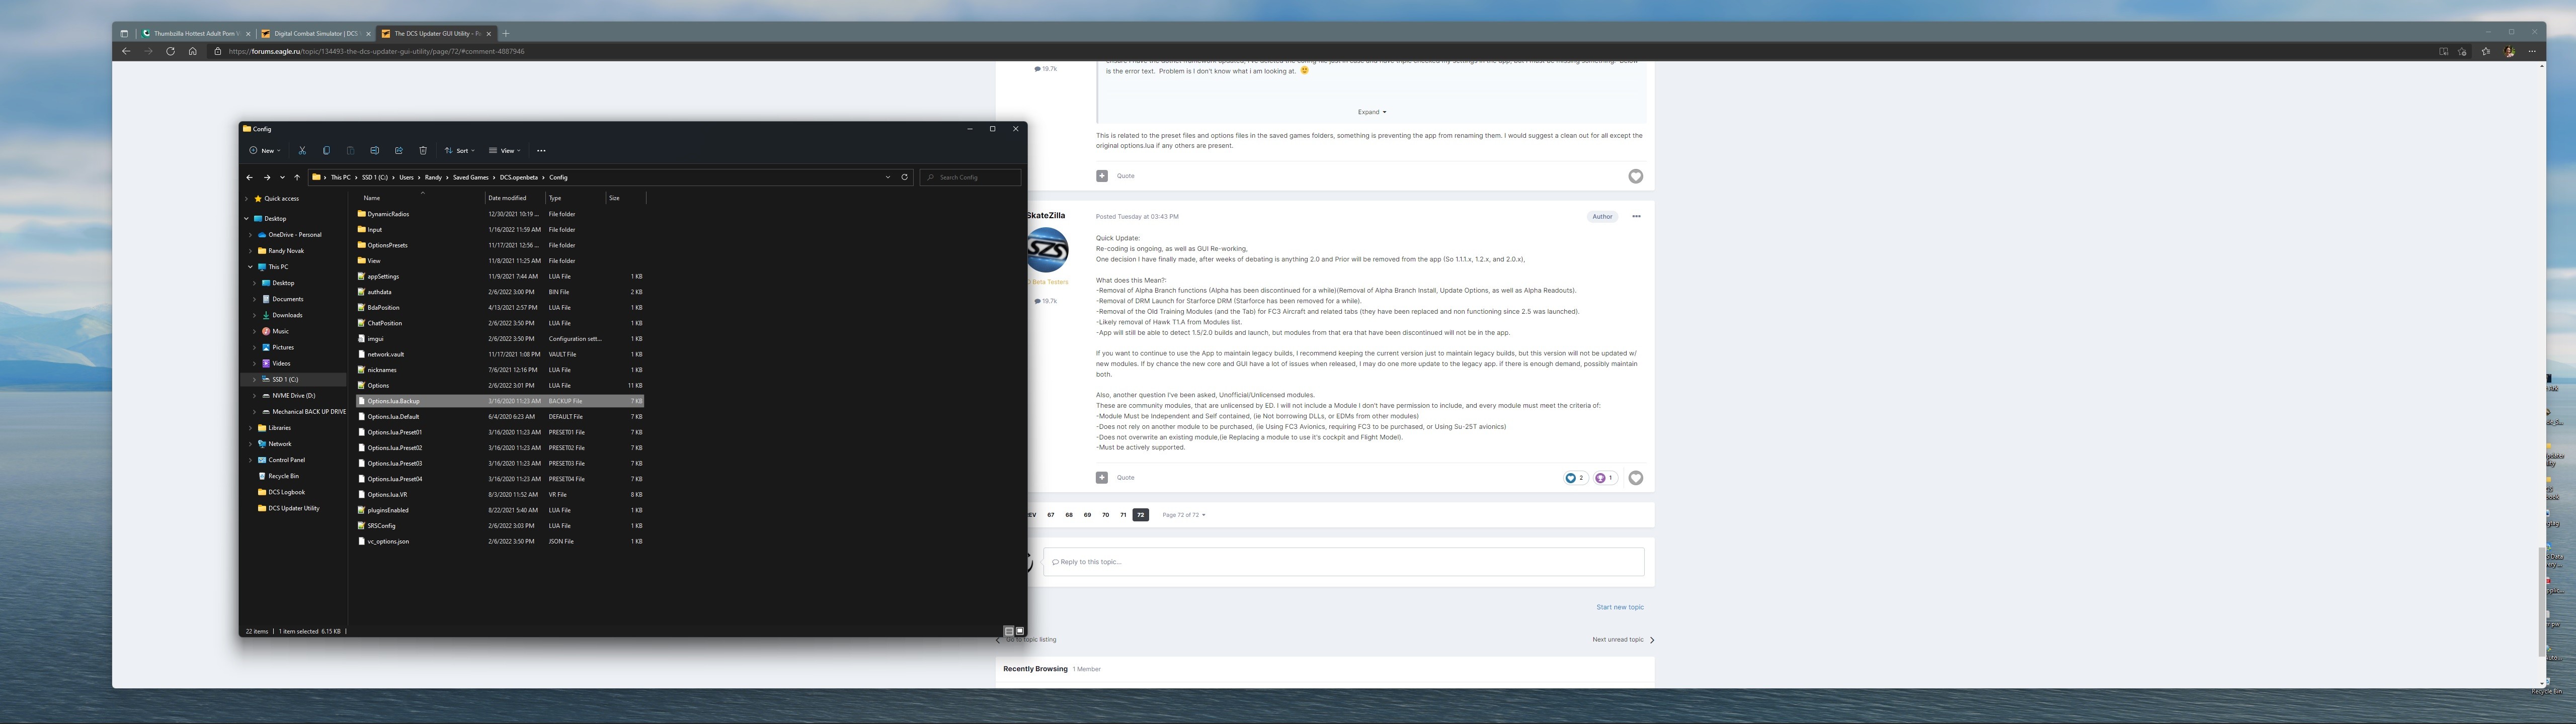Click Quote under SkateZilla's Quick Update post
Screen dimensions: 2576x724
pyautogui.click(x=1125, y=478)
